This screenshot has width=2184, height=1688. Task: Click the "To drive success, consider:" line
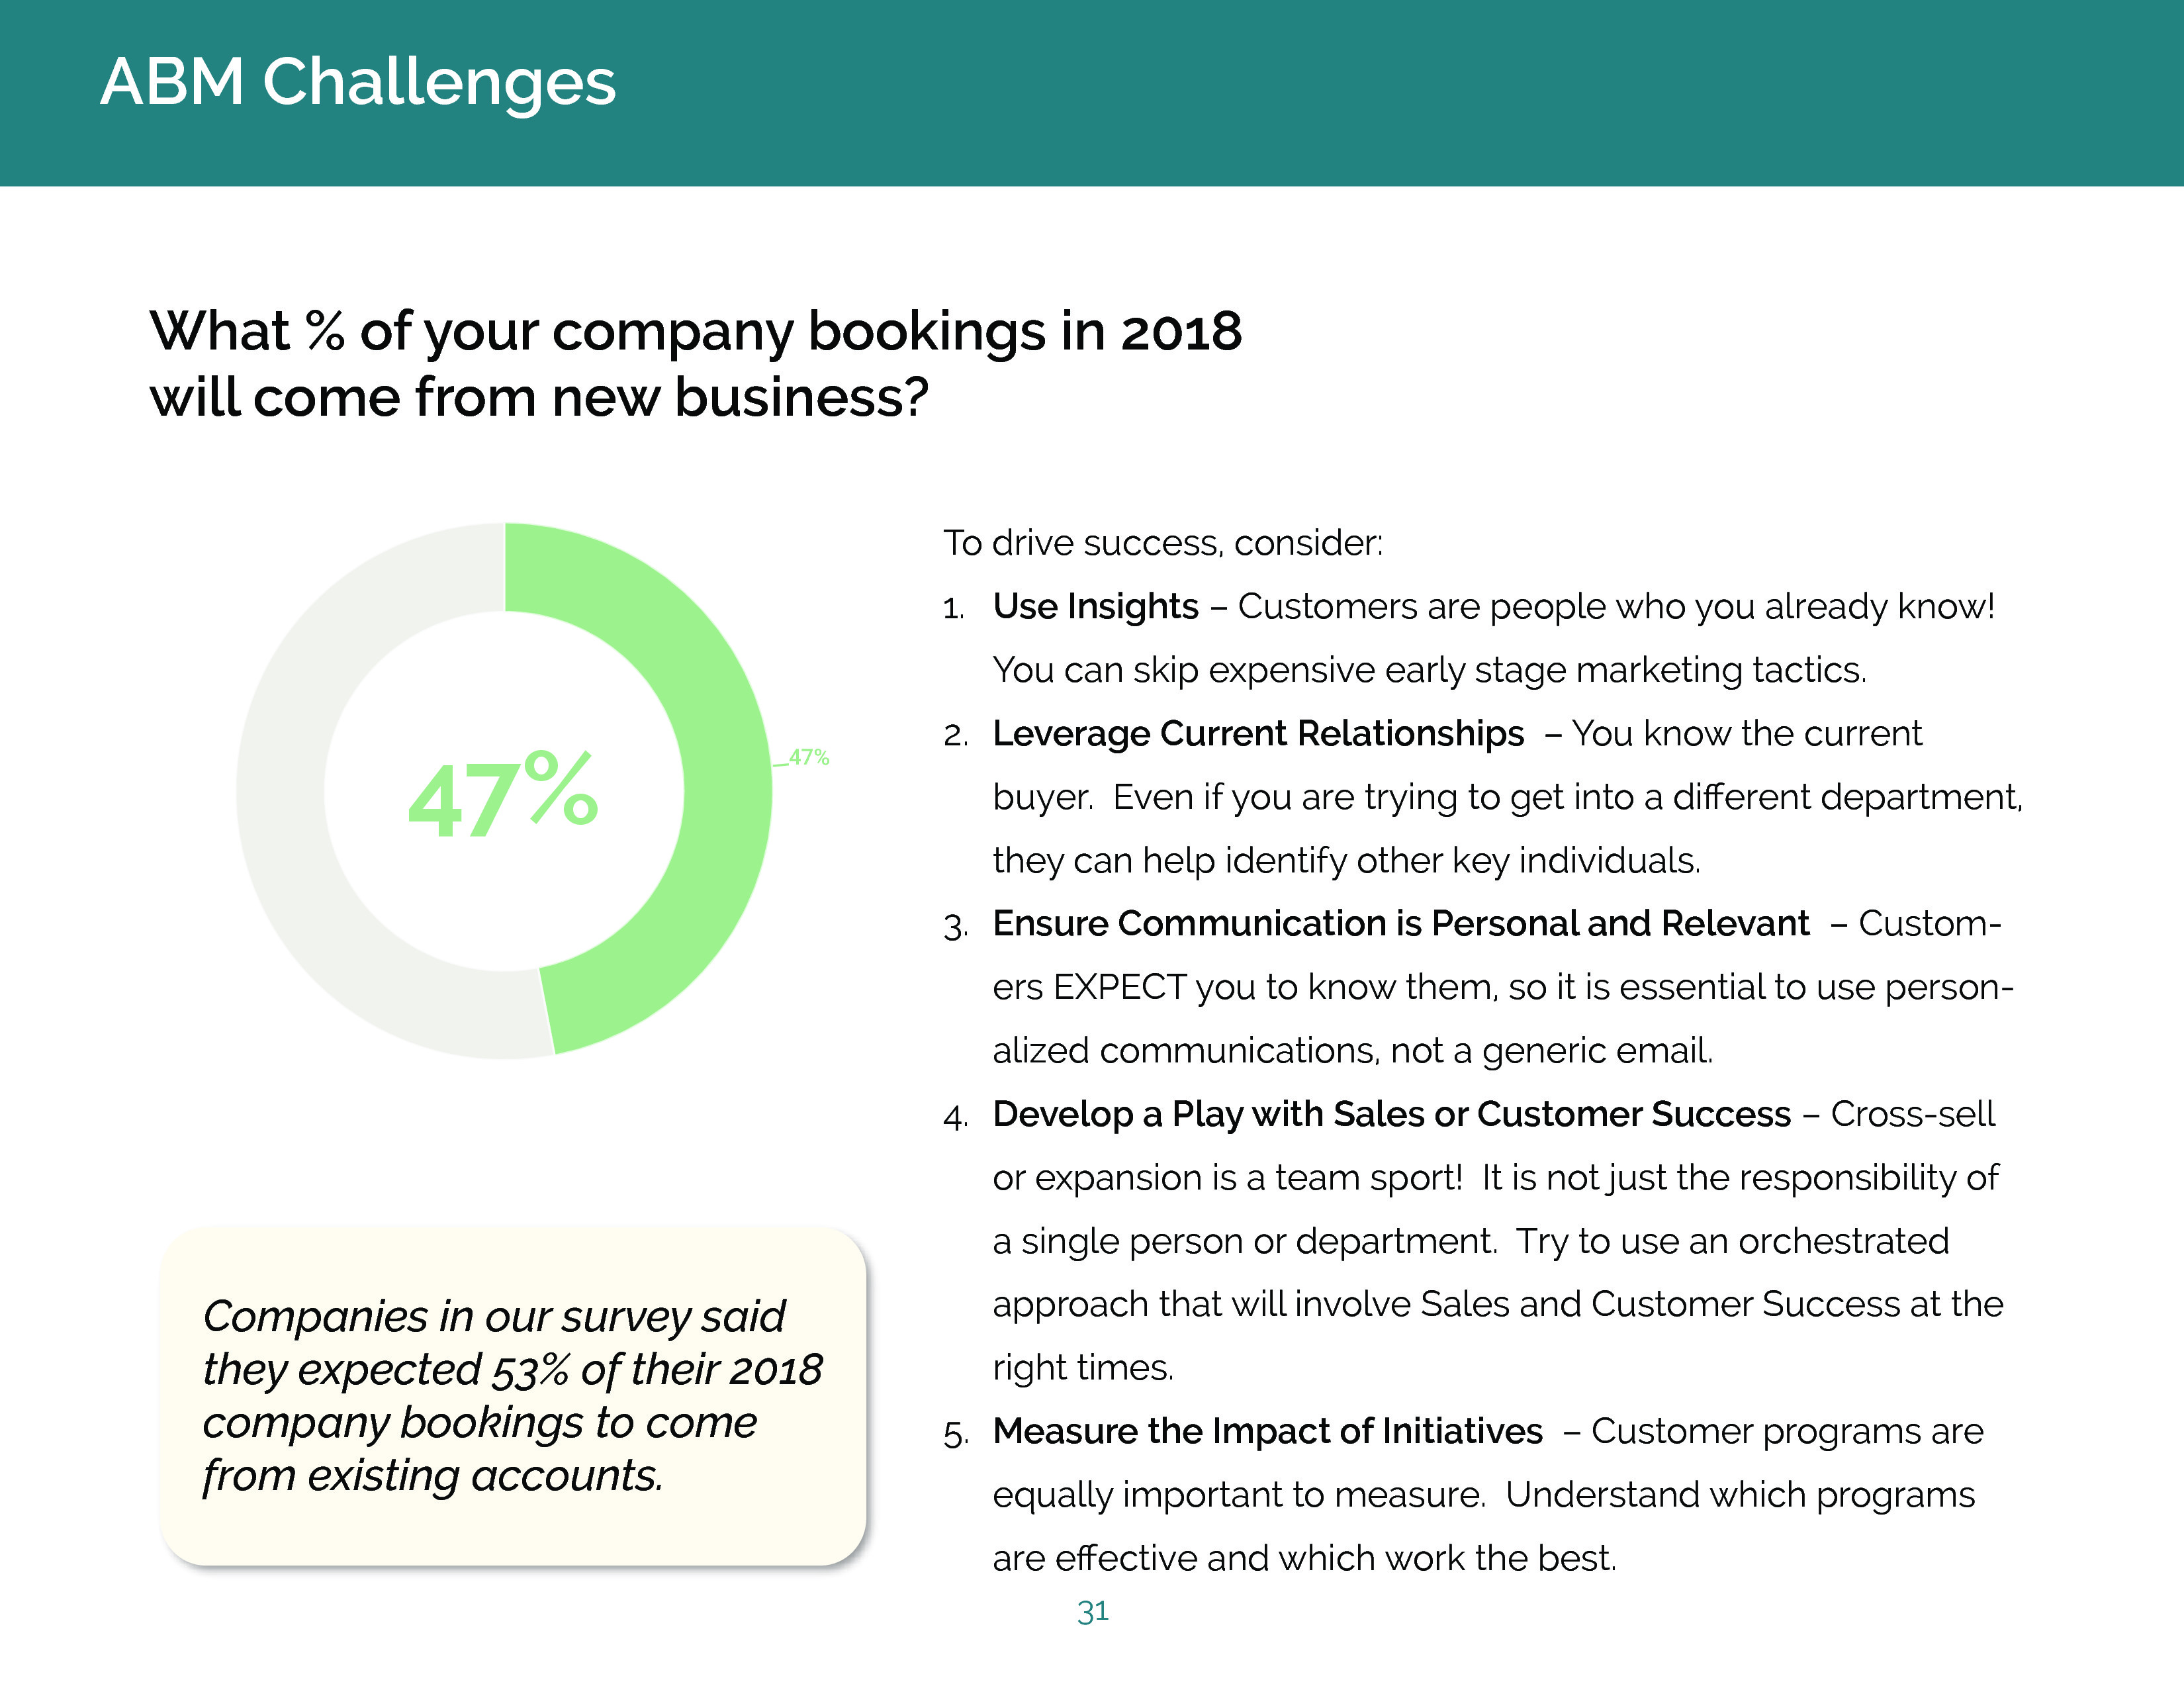coord(1163,543)
